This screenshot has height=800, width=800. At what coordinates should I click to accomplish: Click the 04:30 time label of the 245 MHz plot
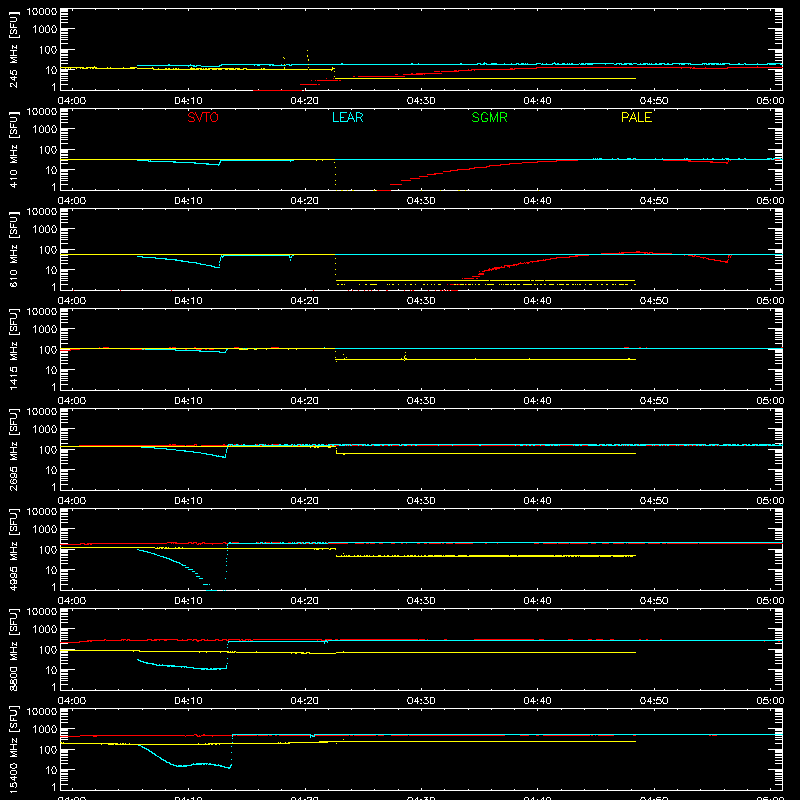(421, 101)
